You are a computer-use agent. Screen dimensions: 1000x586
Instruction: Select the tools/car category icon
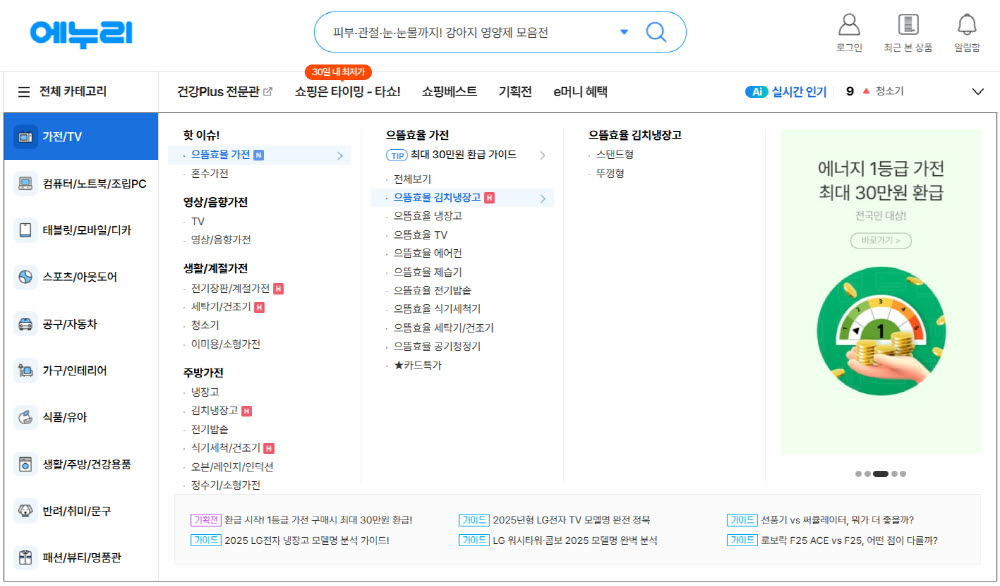pyautogui.click(x=25, y=324)
